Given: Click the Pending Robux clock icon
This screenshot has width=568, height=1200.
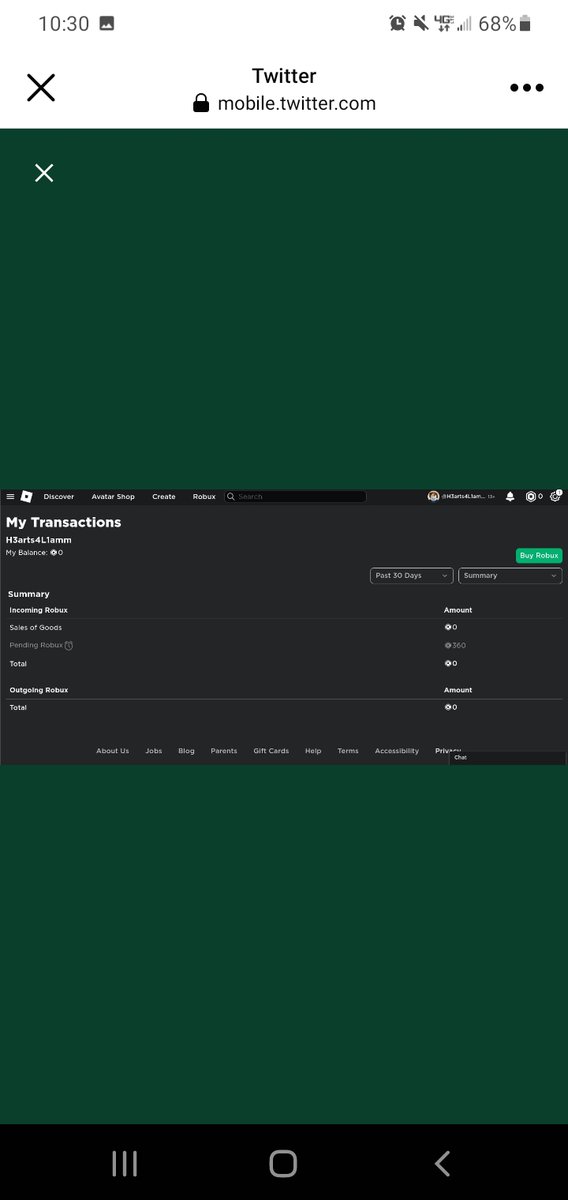Looking at the screenshot, I should coord(69,646).
